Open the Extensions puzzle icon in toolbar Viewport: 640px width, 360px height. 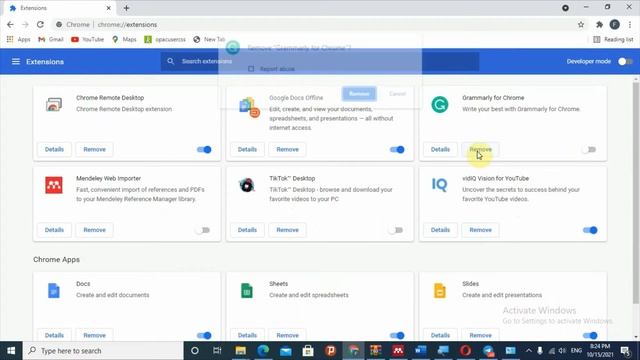click(x=599, y=24)
